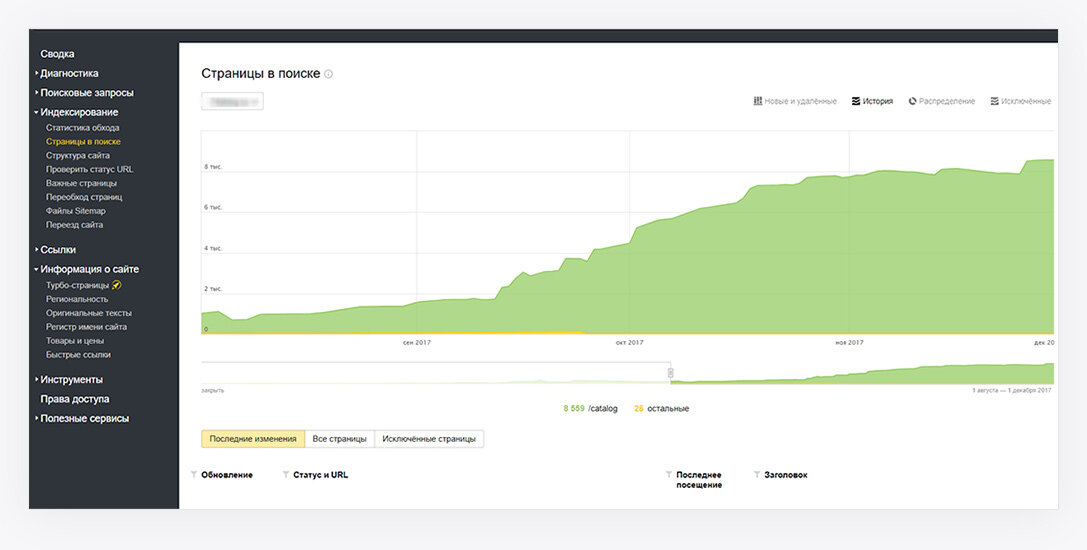The width and height of the screenshot is (1087, 550).
Task: Open Сводка in the sidebar
Action: coord(58,53)
